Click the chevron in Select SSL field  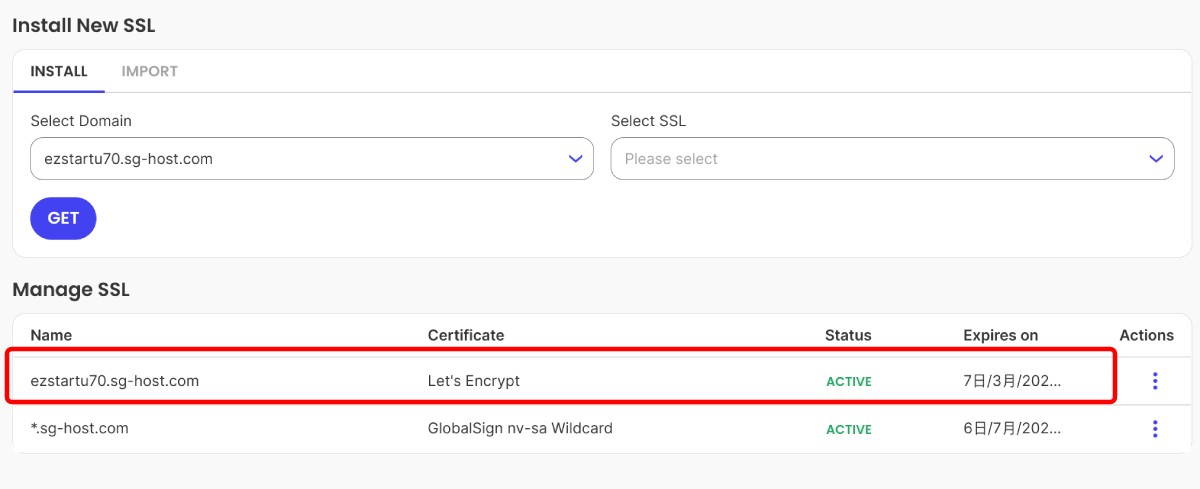(x=1155, y=159)
